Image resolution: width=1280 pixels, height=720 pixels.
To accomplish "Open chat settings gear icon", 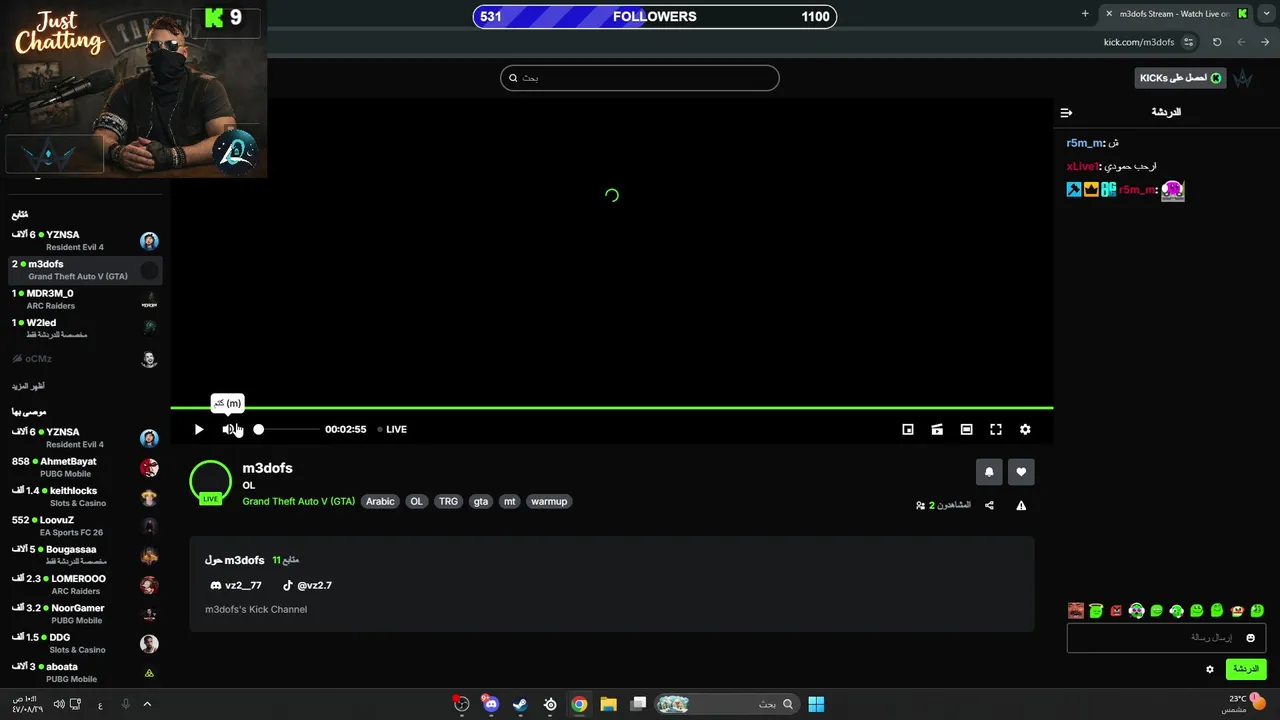I will [1210, 669].
